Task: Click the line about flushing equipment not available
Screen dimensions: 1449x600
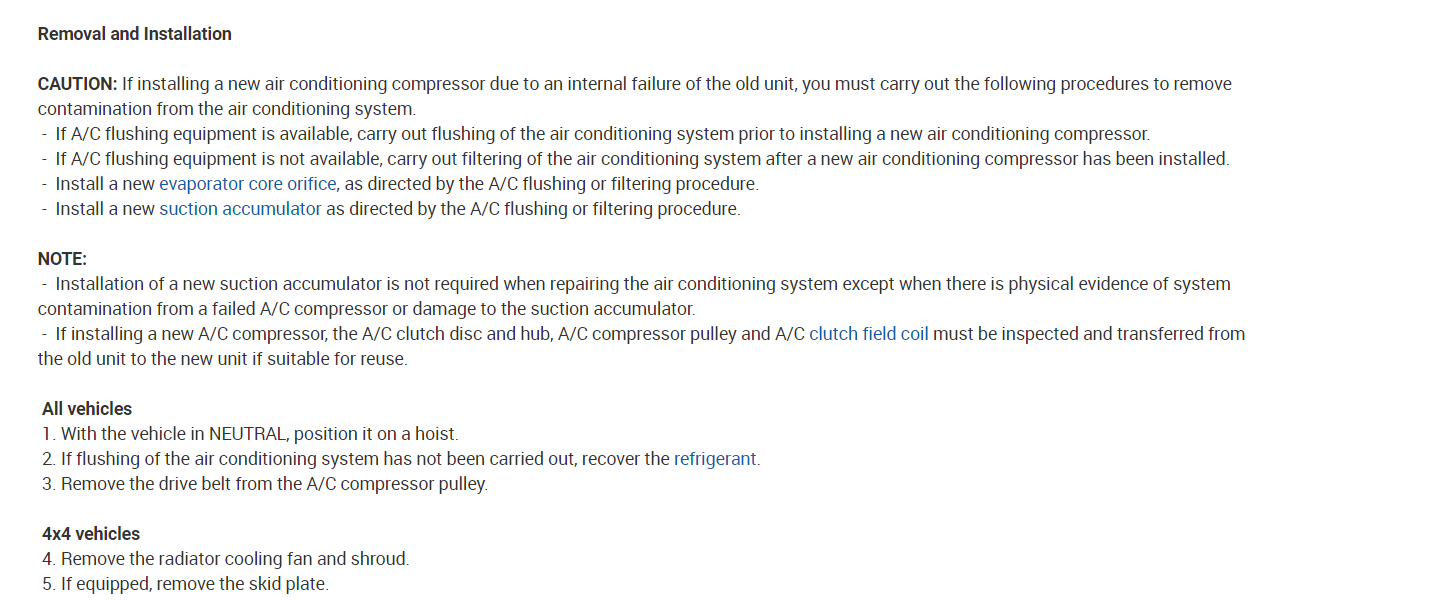Action: tap(640, 159)
